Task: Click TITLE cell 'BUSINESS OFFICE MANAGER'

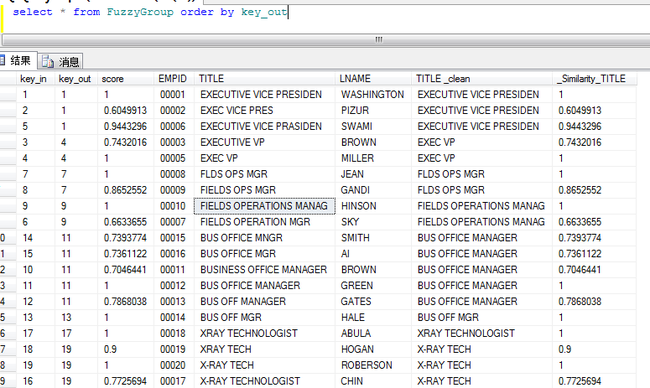Action: [x=264, y=270]
